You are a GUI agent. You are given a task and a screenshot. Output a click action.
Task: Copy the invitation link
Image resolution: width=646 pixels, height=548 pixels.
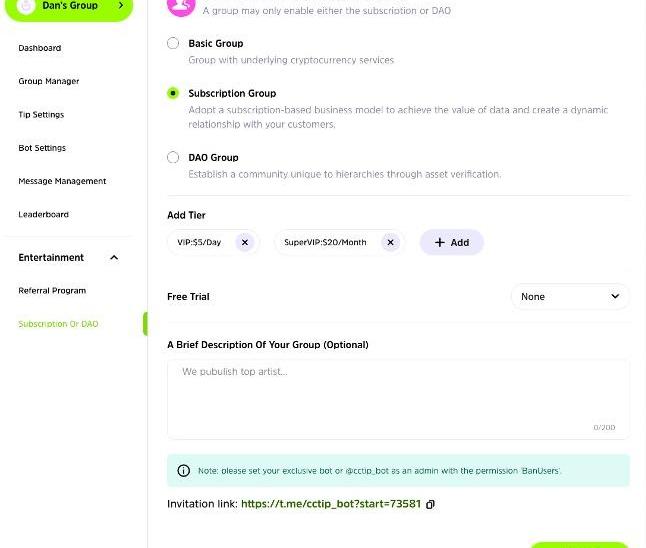tap(431, 505)
